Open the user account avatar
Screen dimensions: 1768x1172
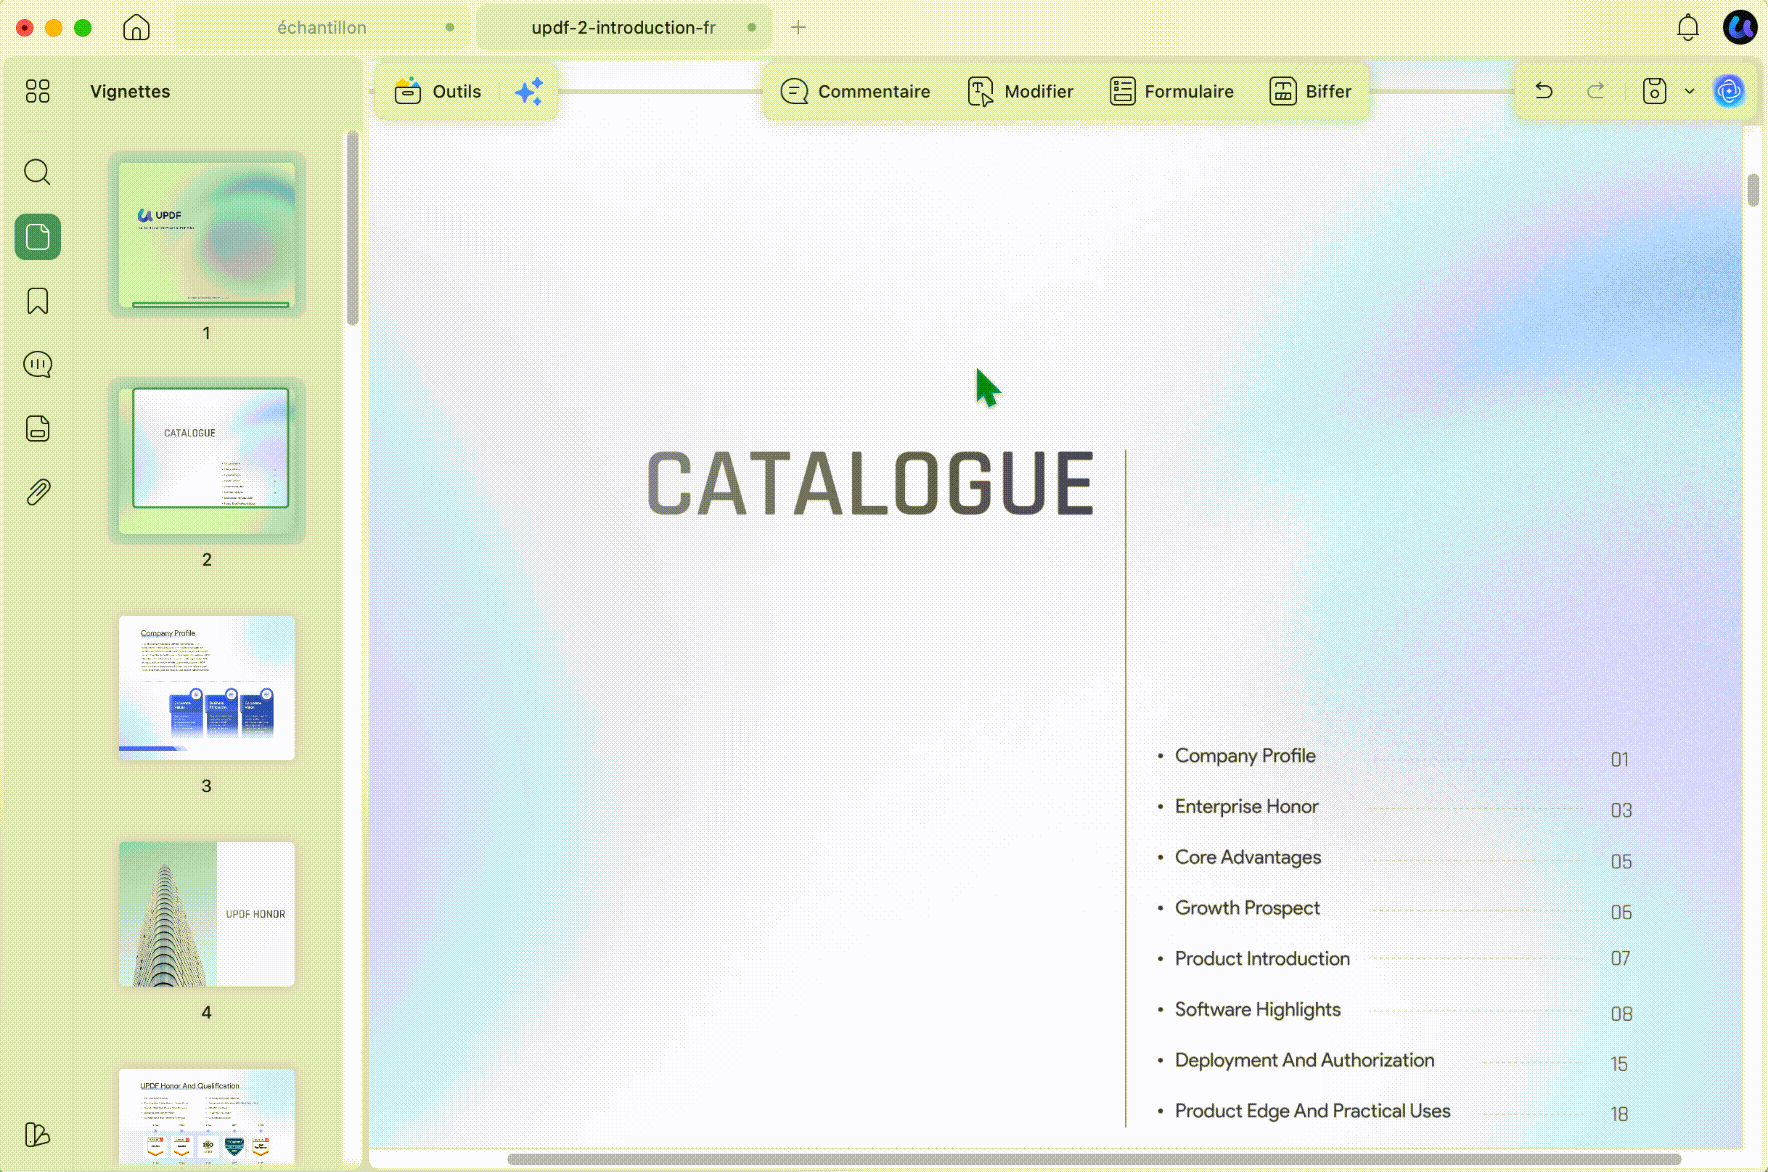(x=1740, y=27)
